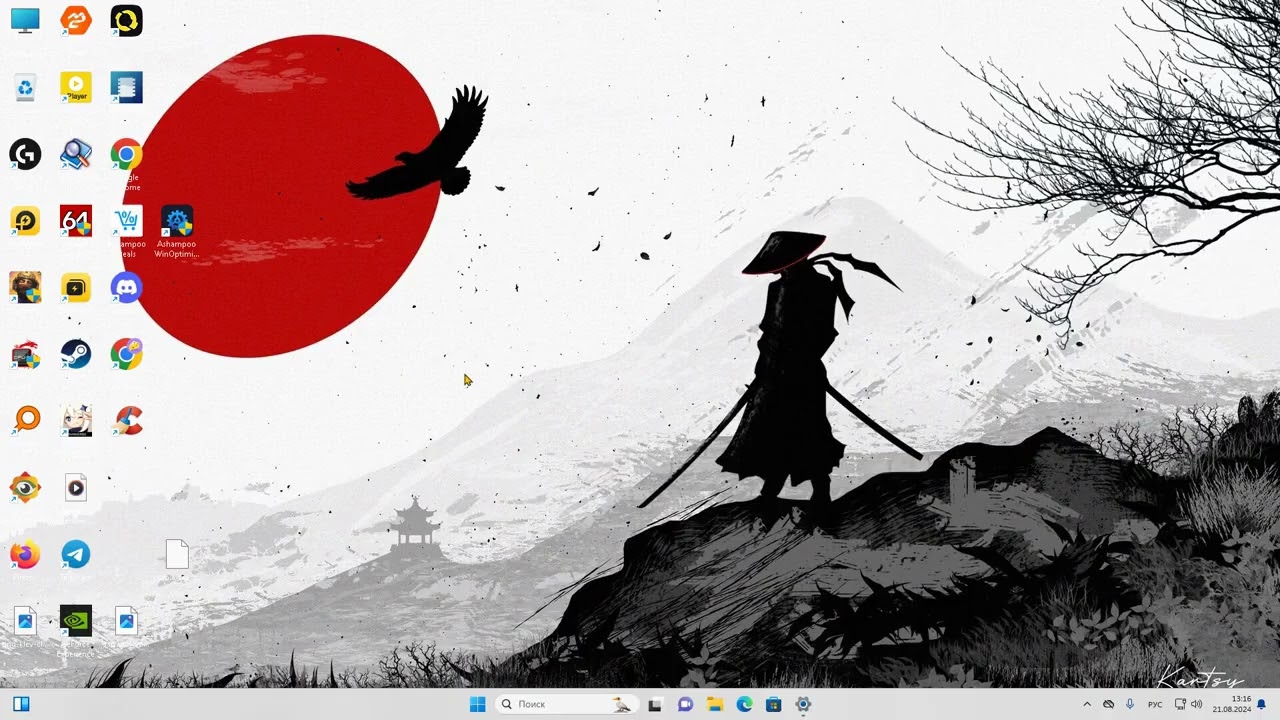Select the Recycle Bin desktop icon
1280x720 pixels.
click(25, 87)
